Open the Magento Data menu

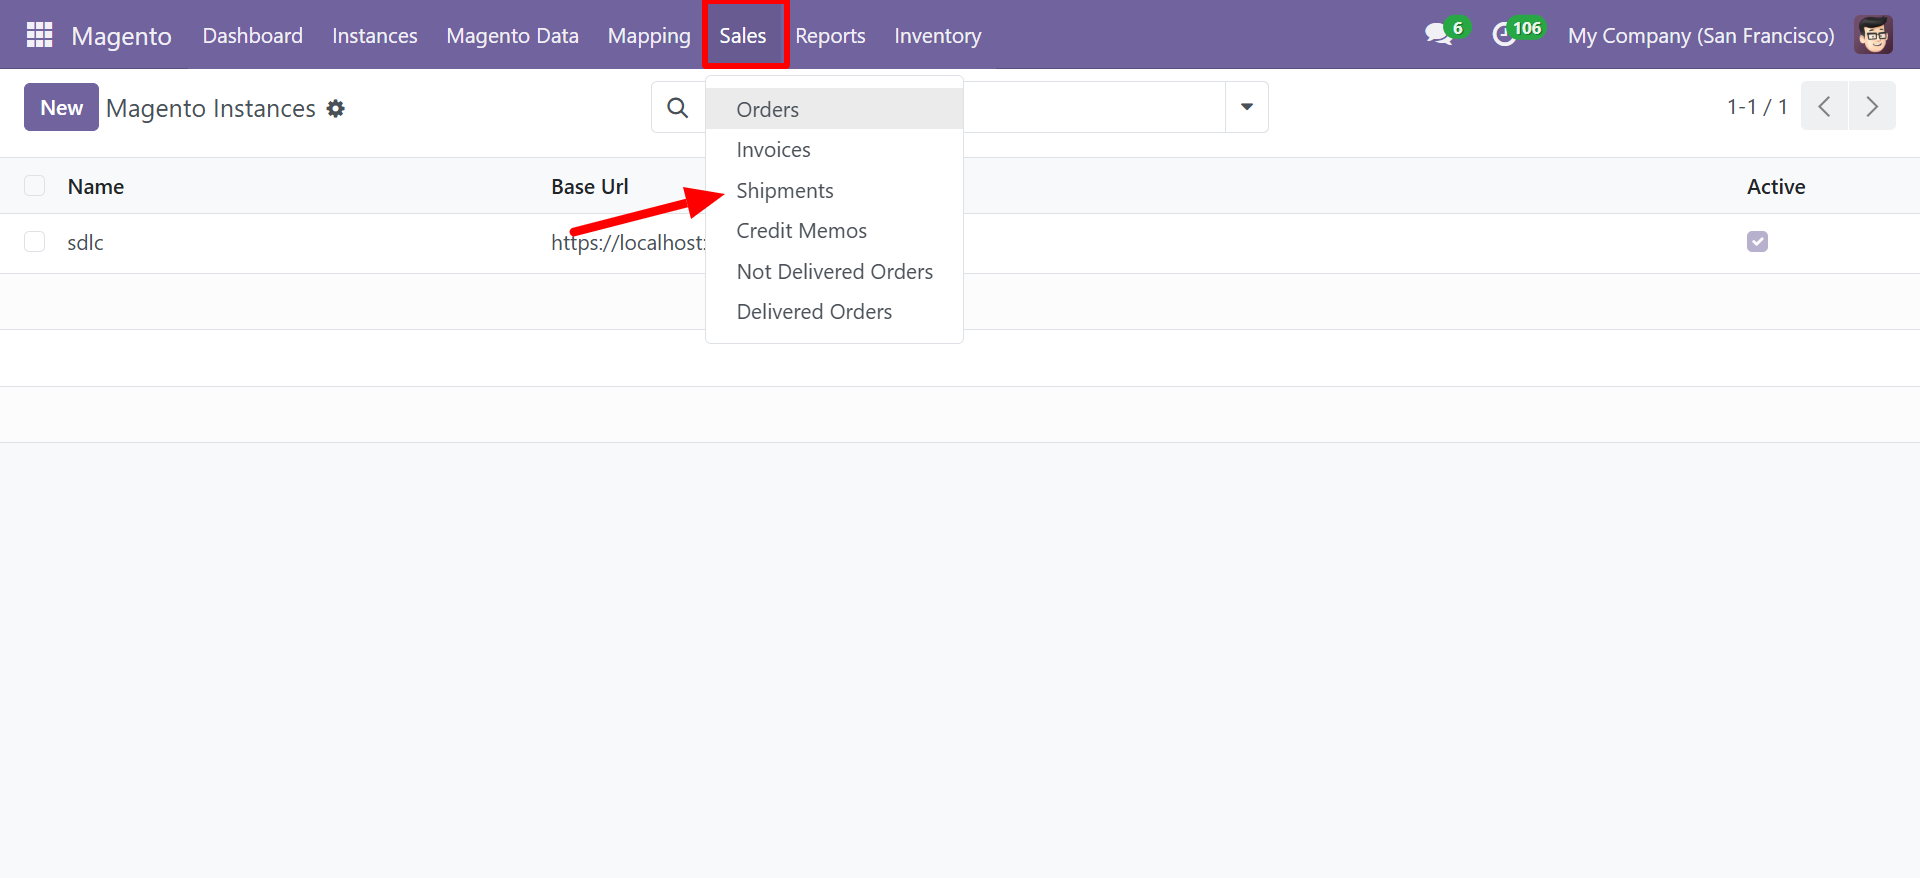coord(512,35)
